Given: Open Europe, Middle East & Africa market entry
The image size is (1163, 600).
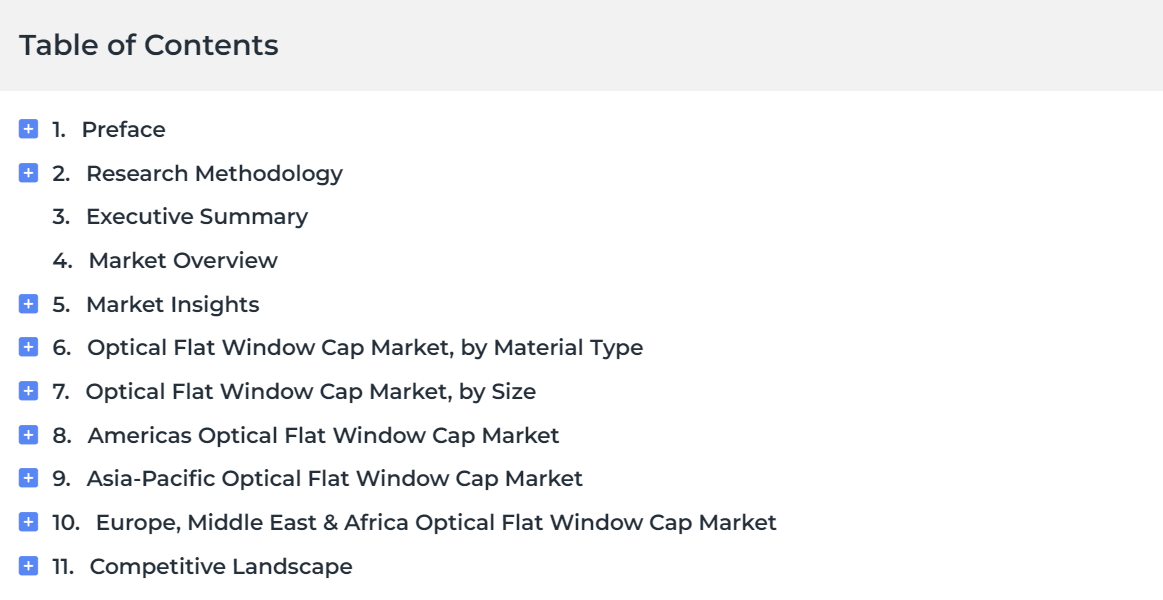Looking at the screenshot, I should coord(436,523).
